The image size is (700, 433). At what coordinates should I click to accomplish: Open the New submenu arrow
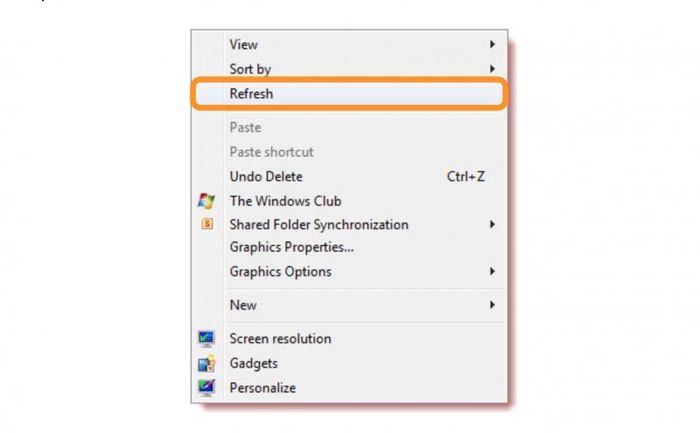[x=492, y=305]
